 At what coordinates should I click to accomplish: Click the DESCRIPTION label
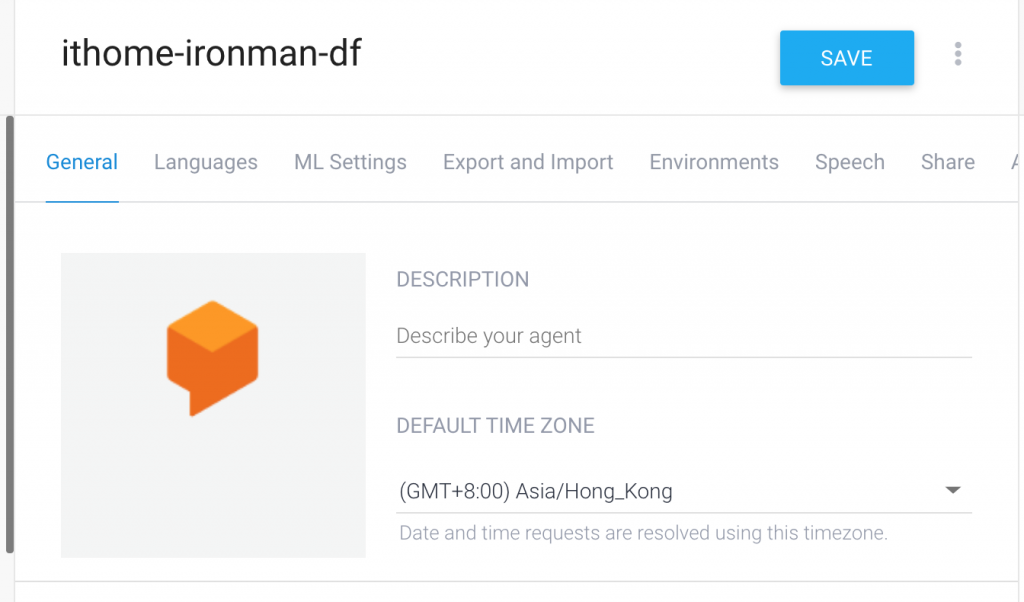[x=463, y=279]
